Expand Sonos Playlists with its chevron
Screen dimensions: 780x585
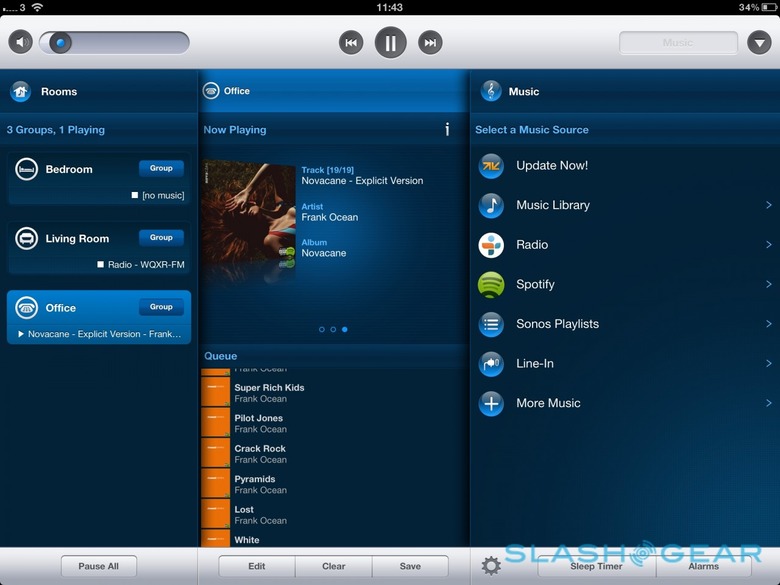(x=769, y=324)
